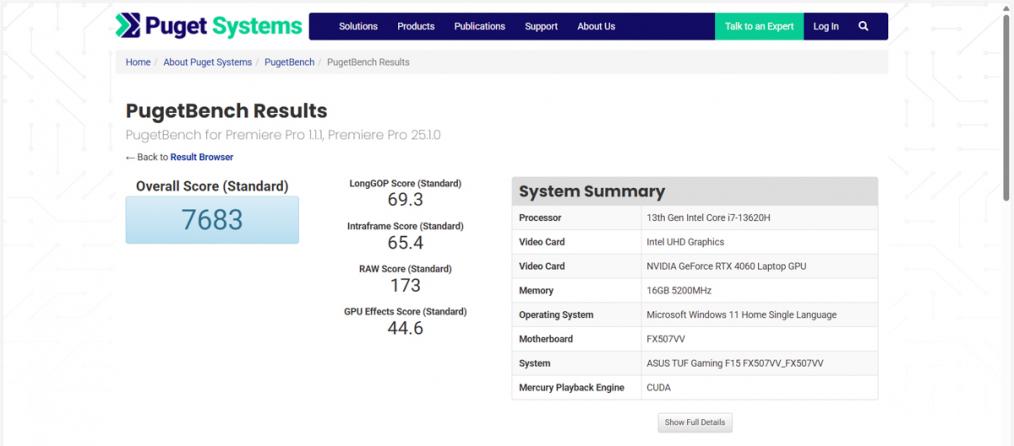Open the Support menu

[541, 27]
